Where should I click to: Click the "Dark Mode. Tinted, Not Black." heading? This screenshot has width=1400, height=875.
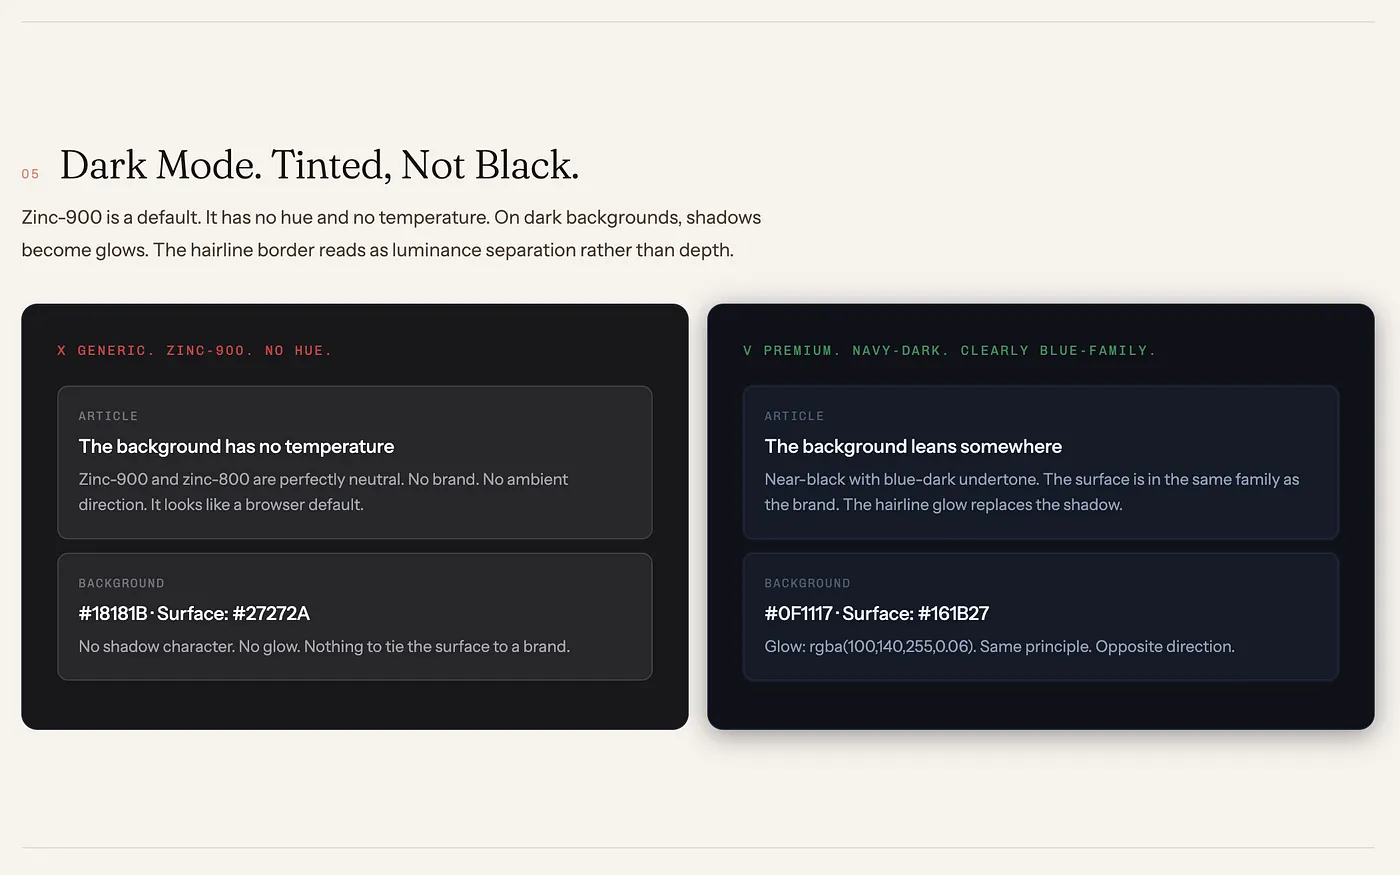pyautogui.click(x=319, y=166)
